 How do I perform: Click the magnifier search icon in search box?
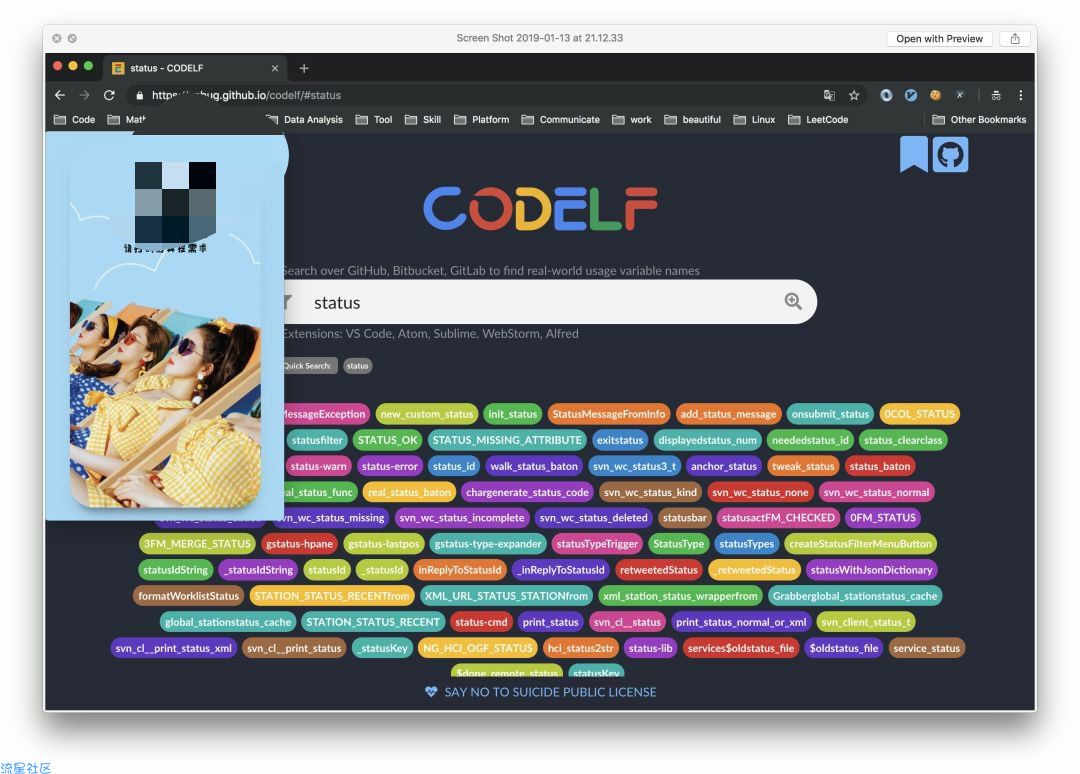tap(793, 301)
